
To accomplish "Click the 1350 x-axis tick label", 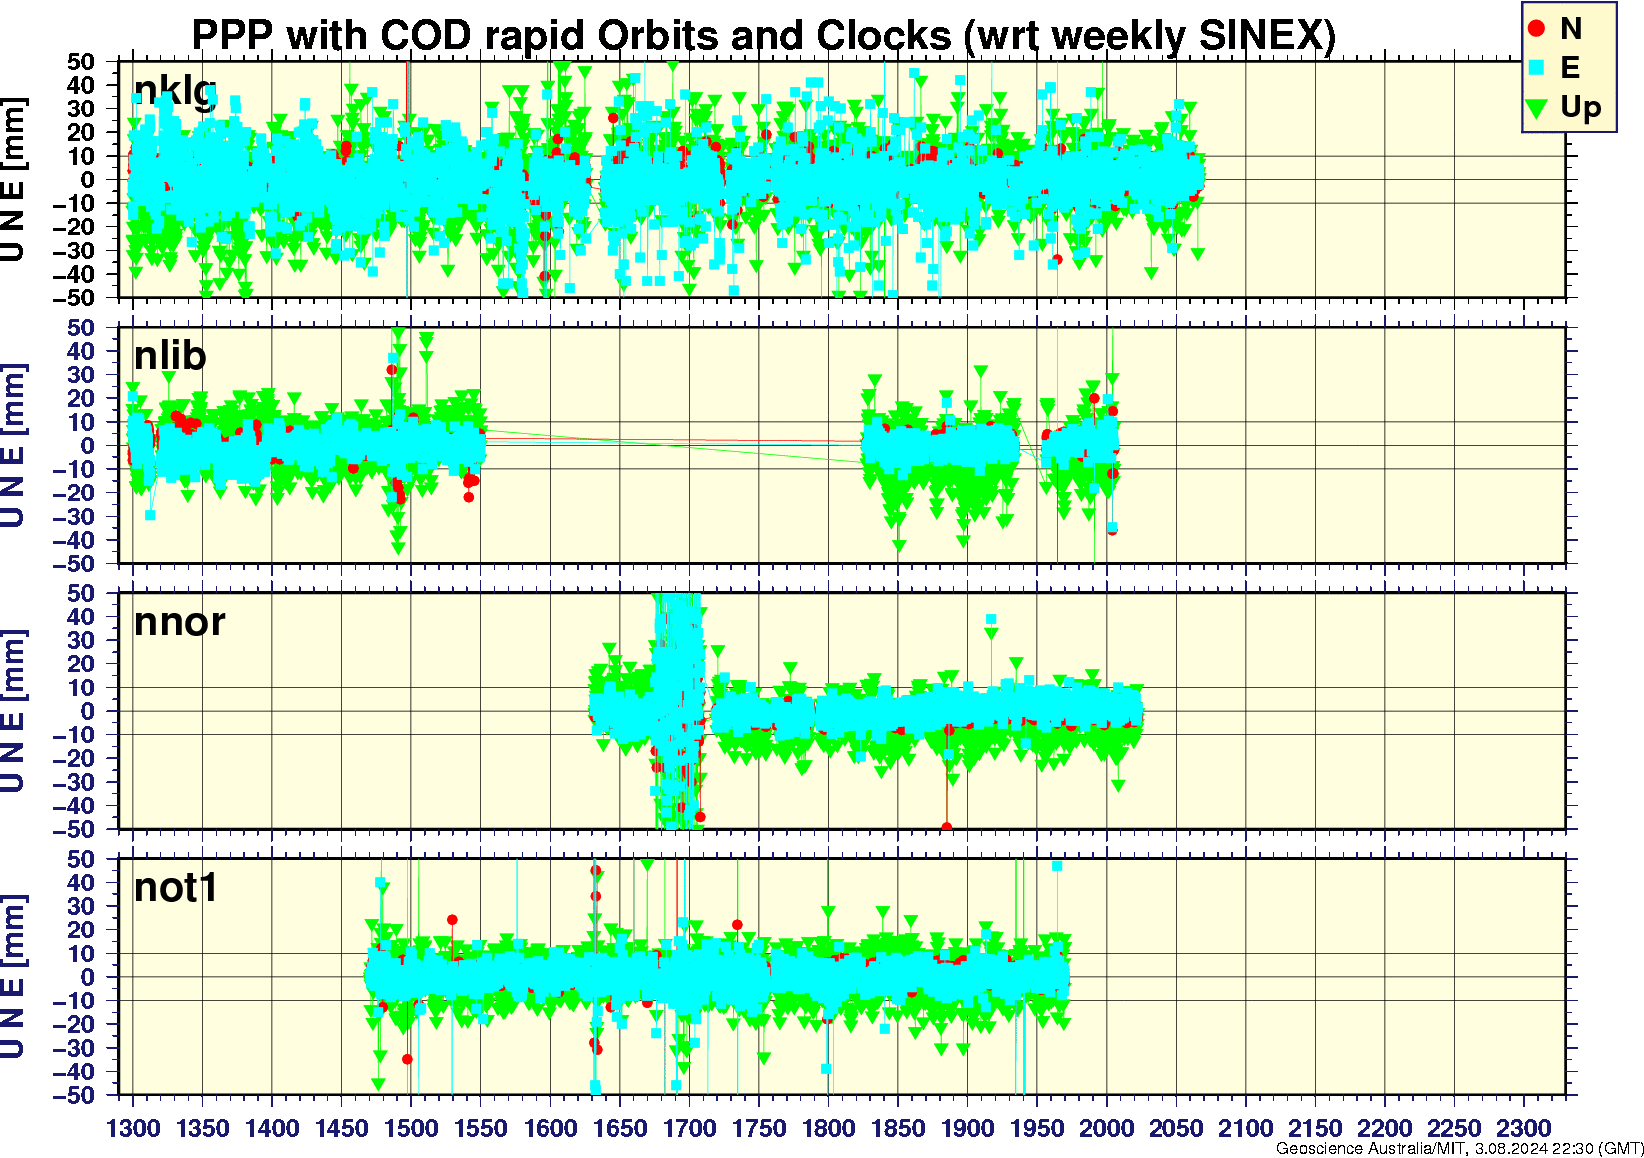I will 203,1128.
